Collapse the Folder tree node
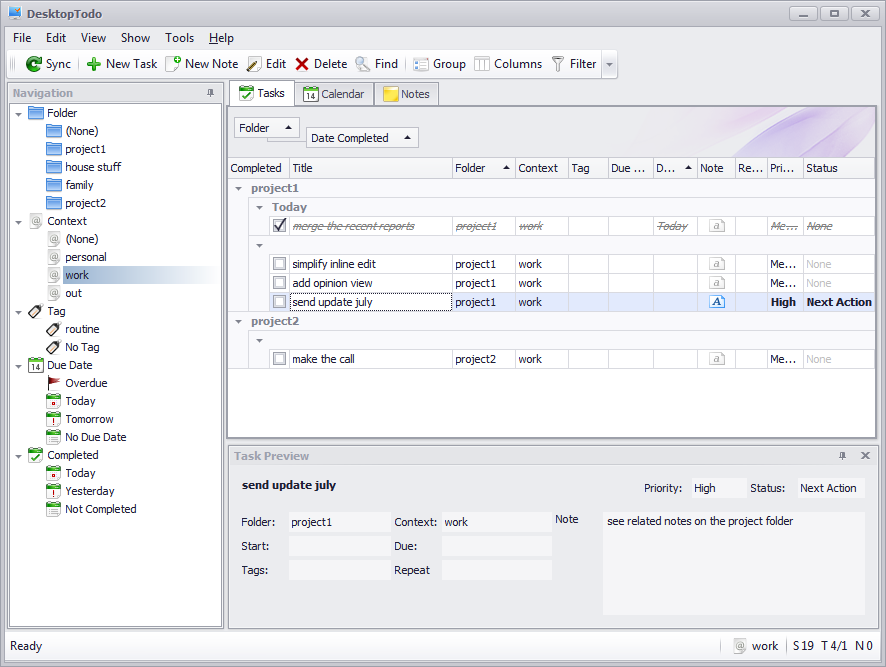Image resolution: width=886 pixels, height=667 pixels. click(x=19, y=113)
